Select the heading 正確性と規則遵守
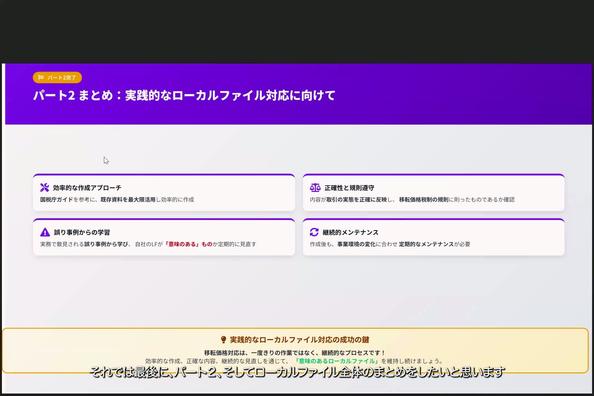Viewport: 594px width, 396px height. click(x=349, y=188)
